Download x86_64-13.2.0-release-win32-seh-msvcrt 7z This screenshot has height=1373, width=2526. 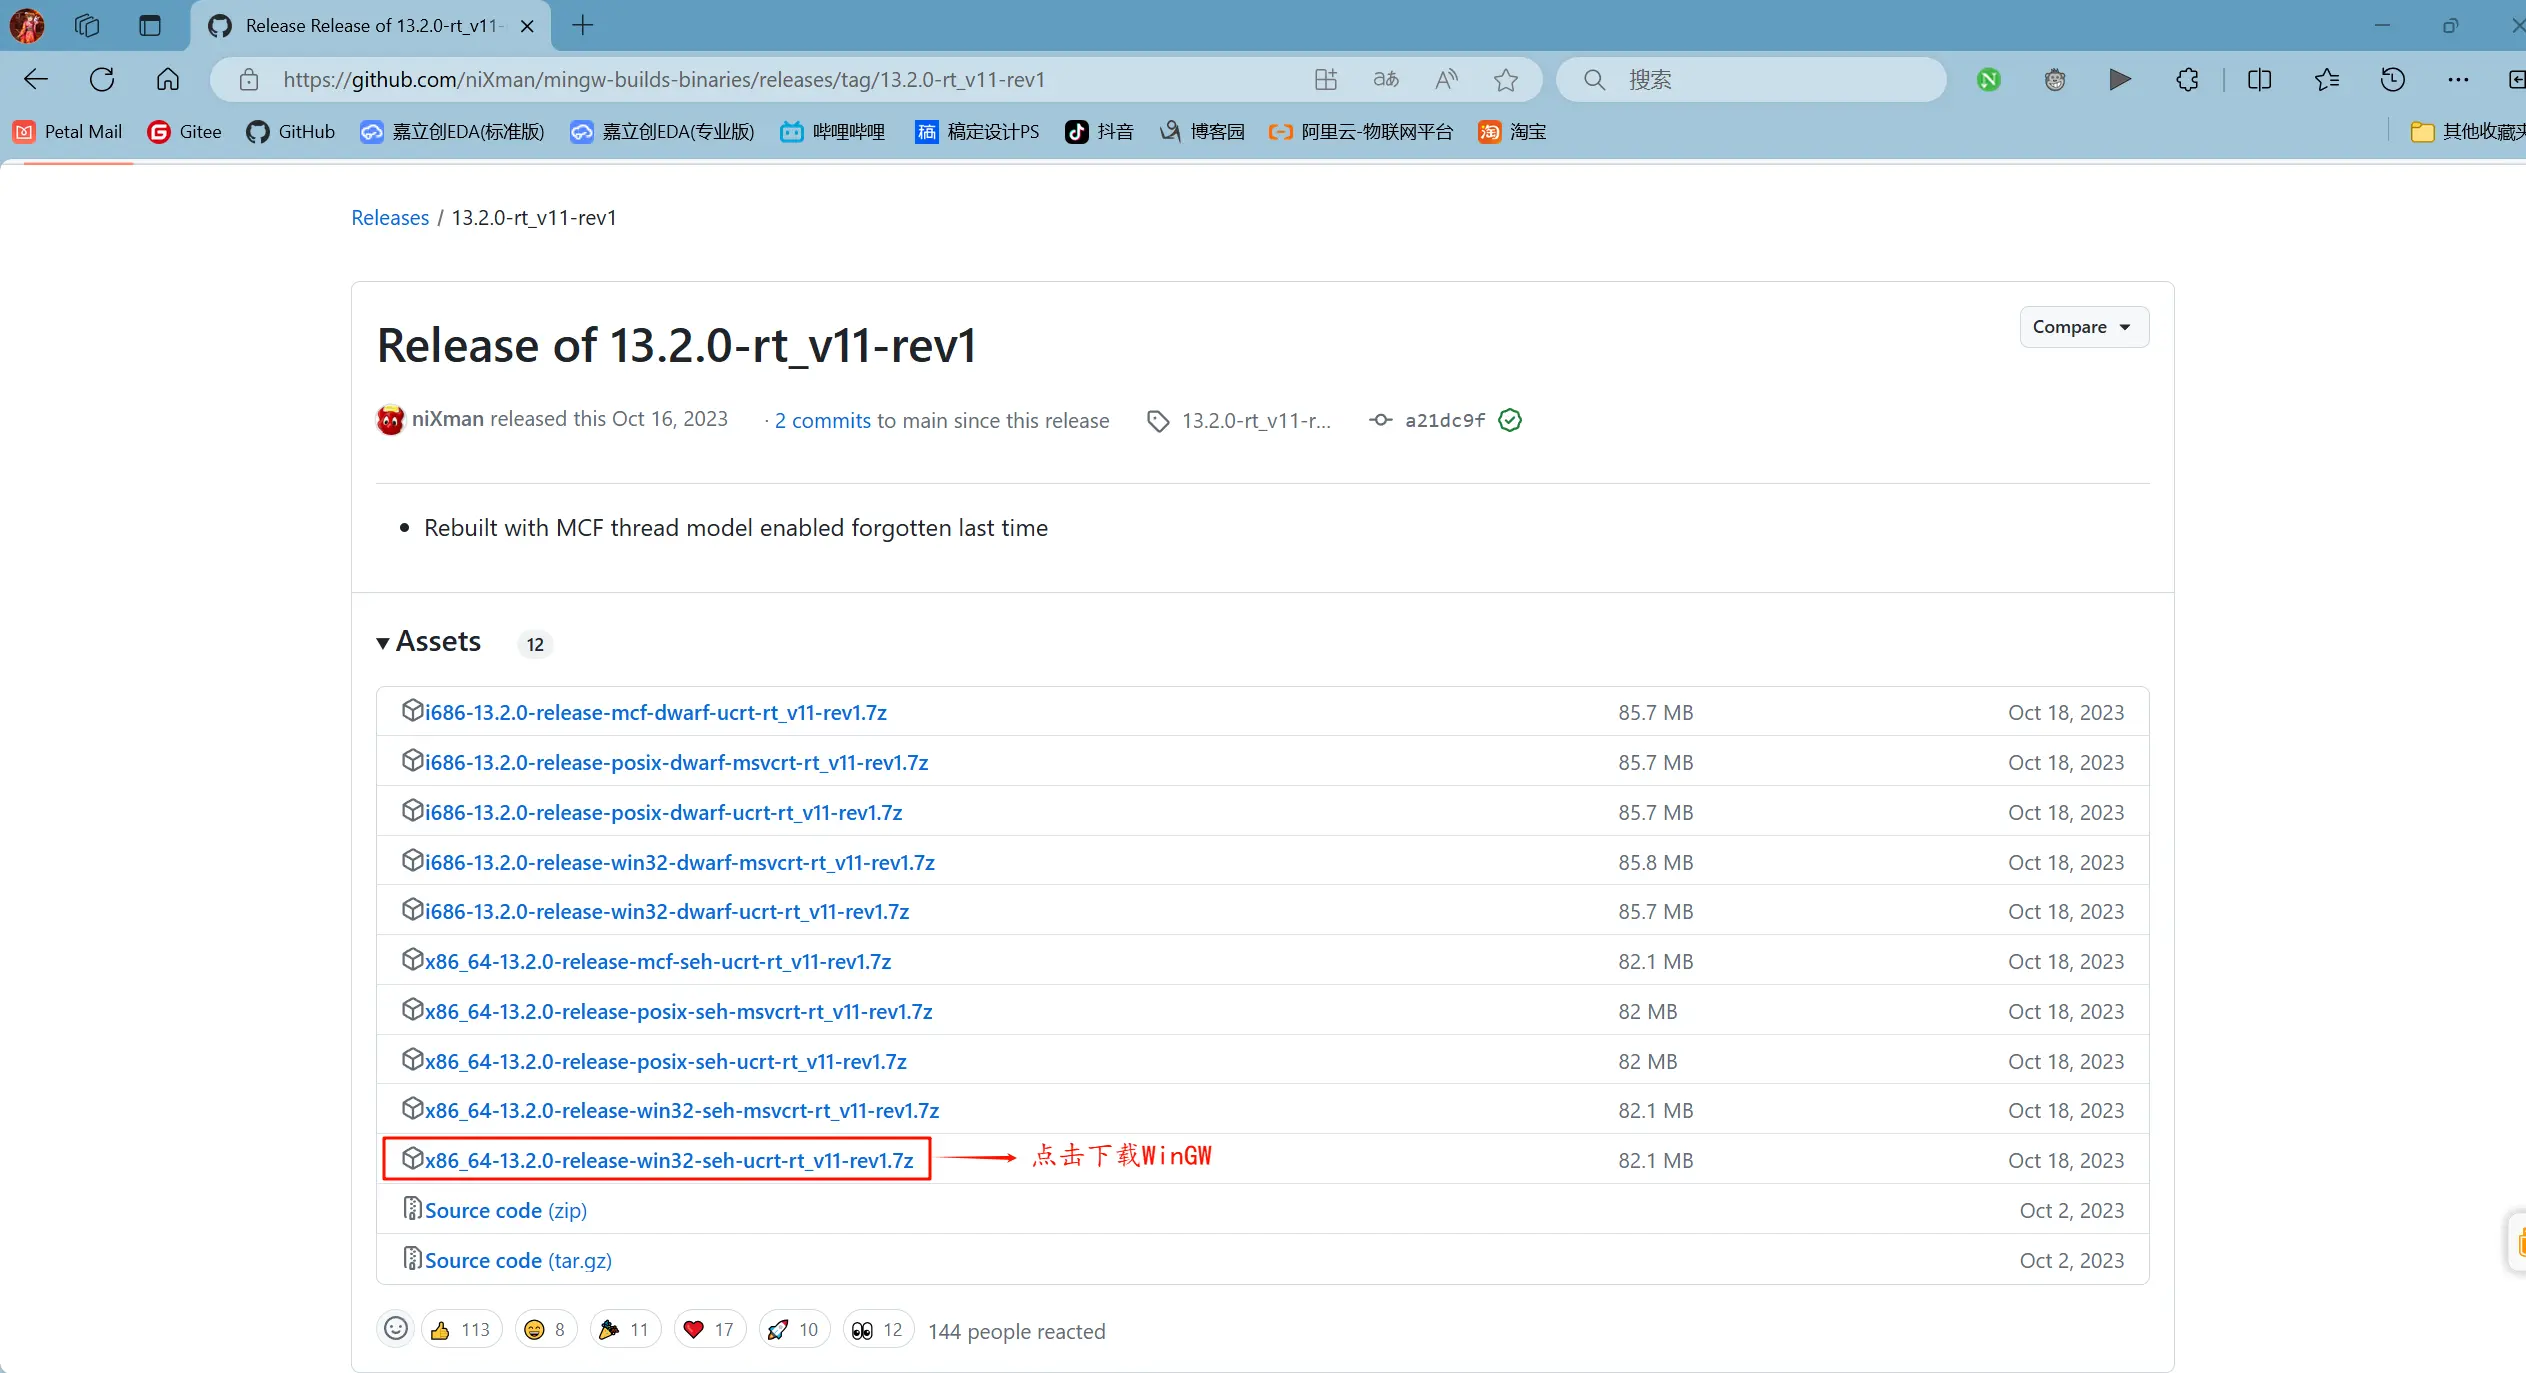click(x=682, y=1110)
